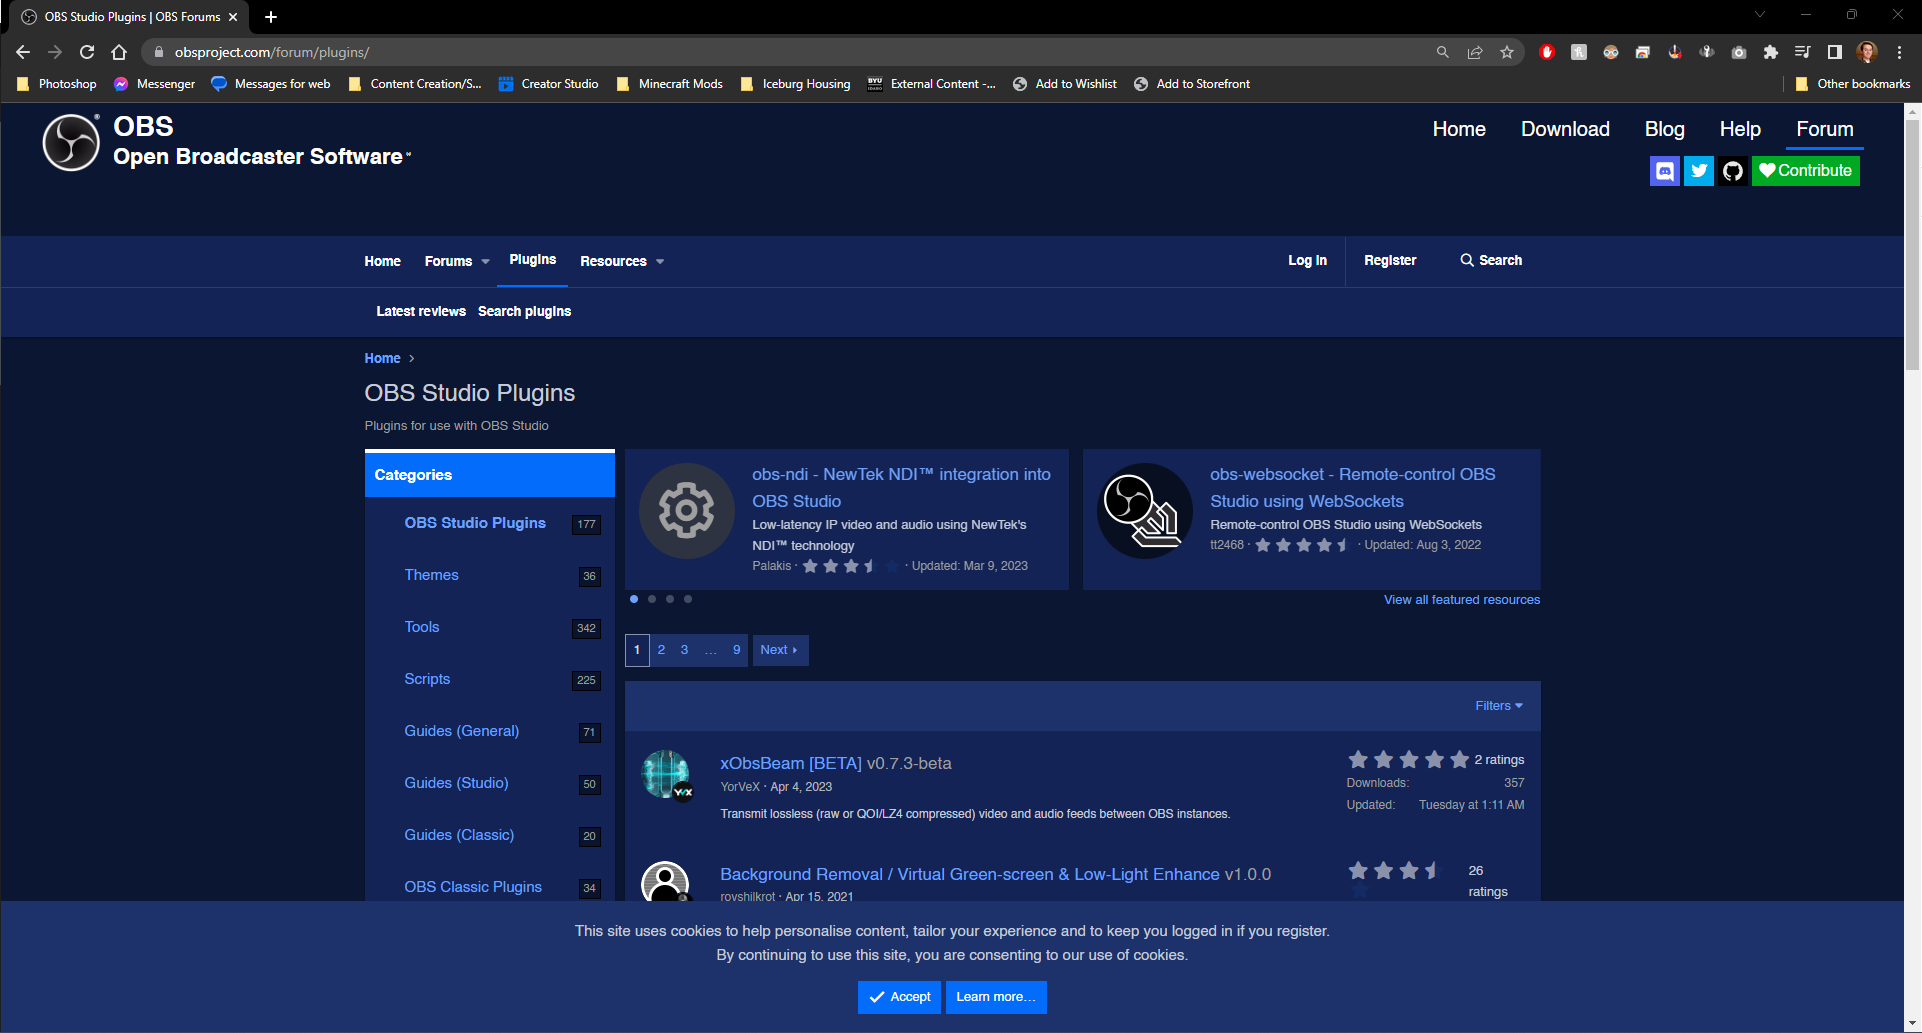Close the OBS Forums browser tab
Viewport: 1922px width, 1033px height.
pos(233,17)
